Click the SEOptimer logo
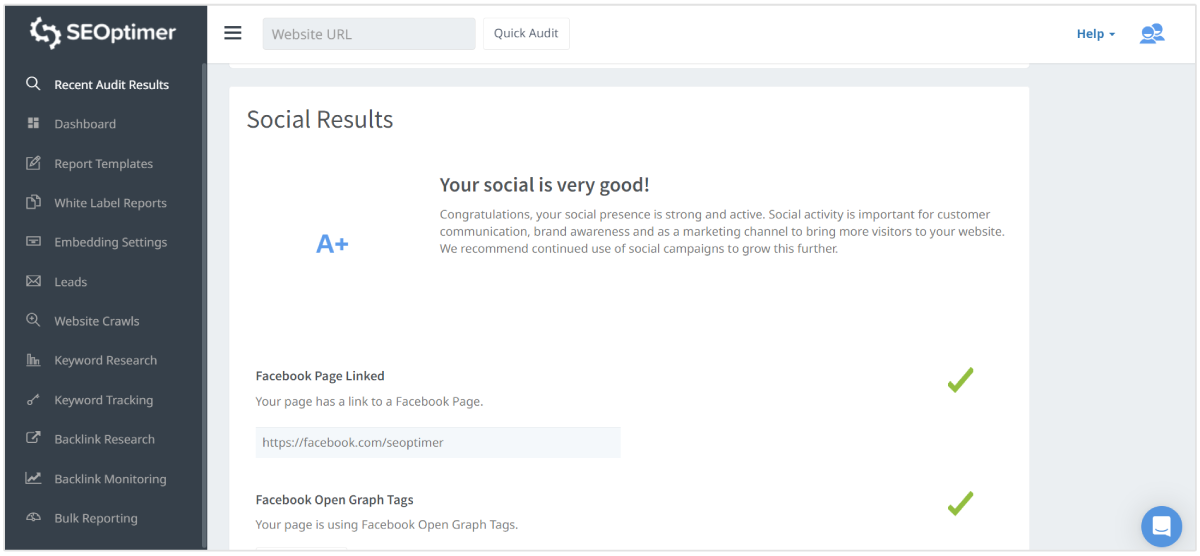This screenshot has width=1200, height=556. coord(103,33)
